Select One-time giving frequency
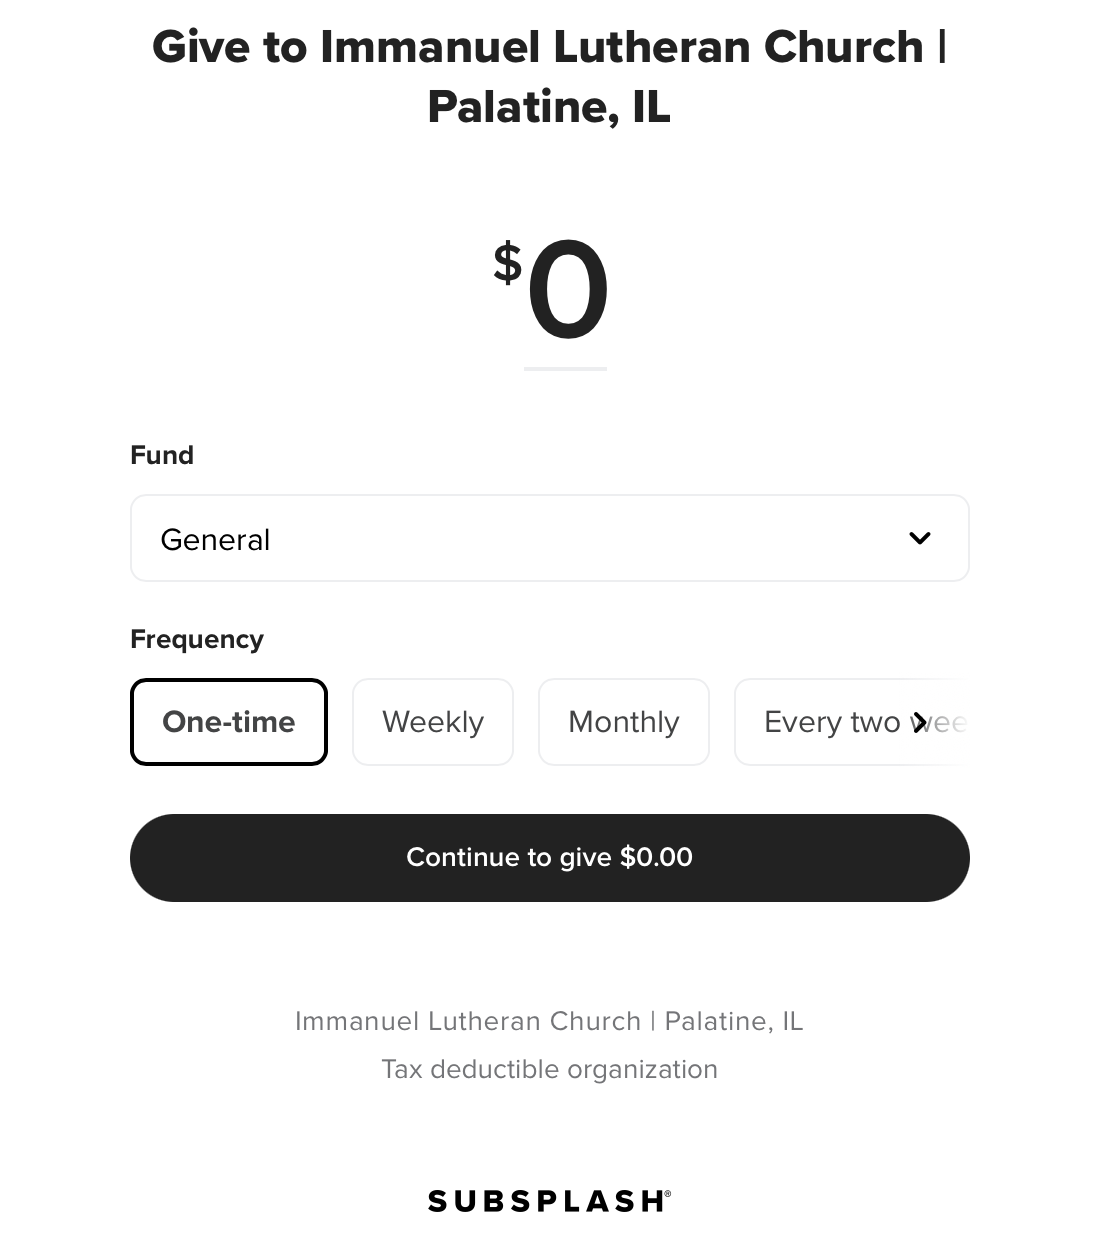The image size is (1100, 1238). 229,722
